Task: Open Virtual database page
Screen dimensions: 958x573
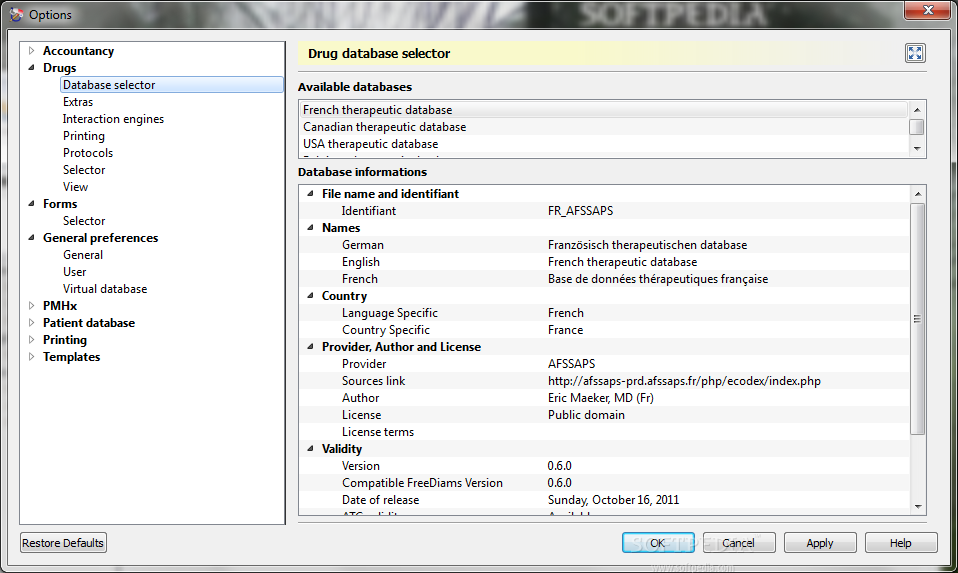Action: 105,289
